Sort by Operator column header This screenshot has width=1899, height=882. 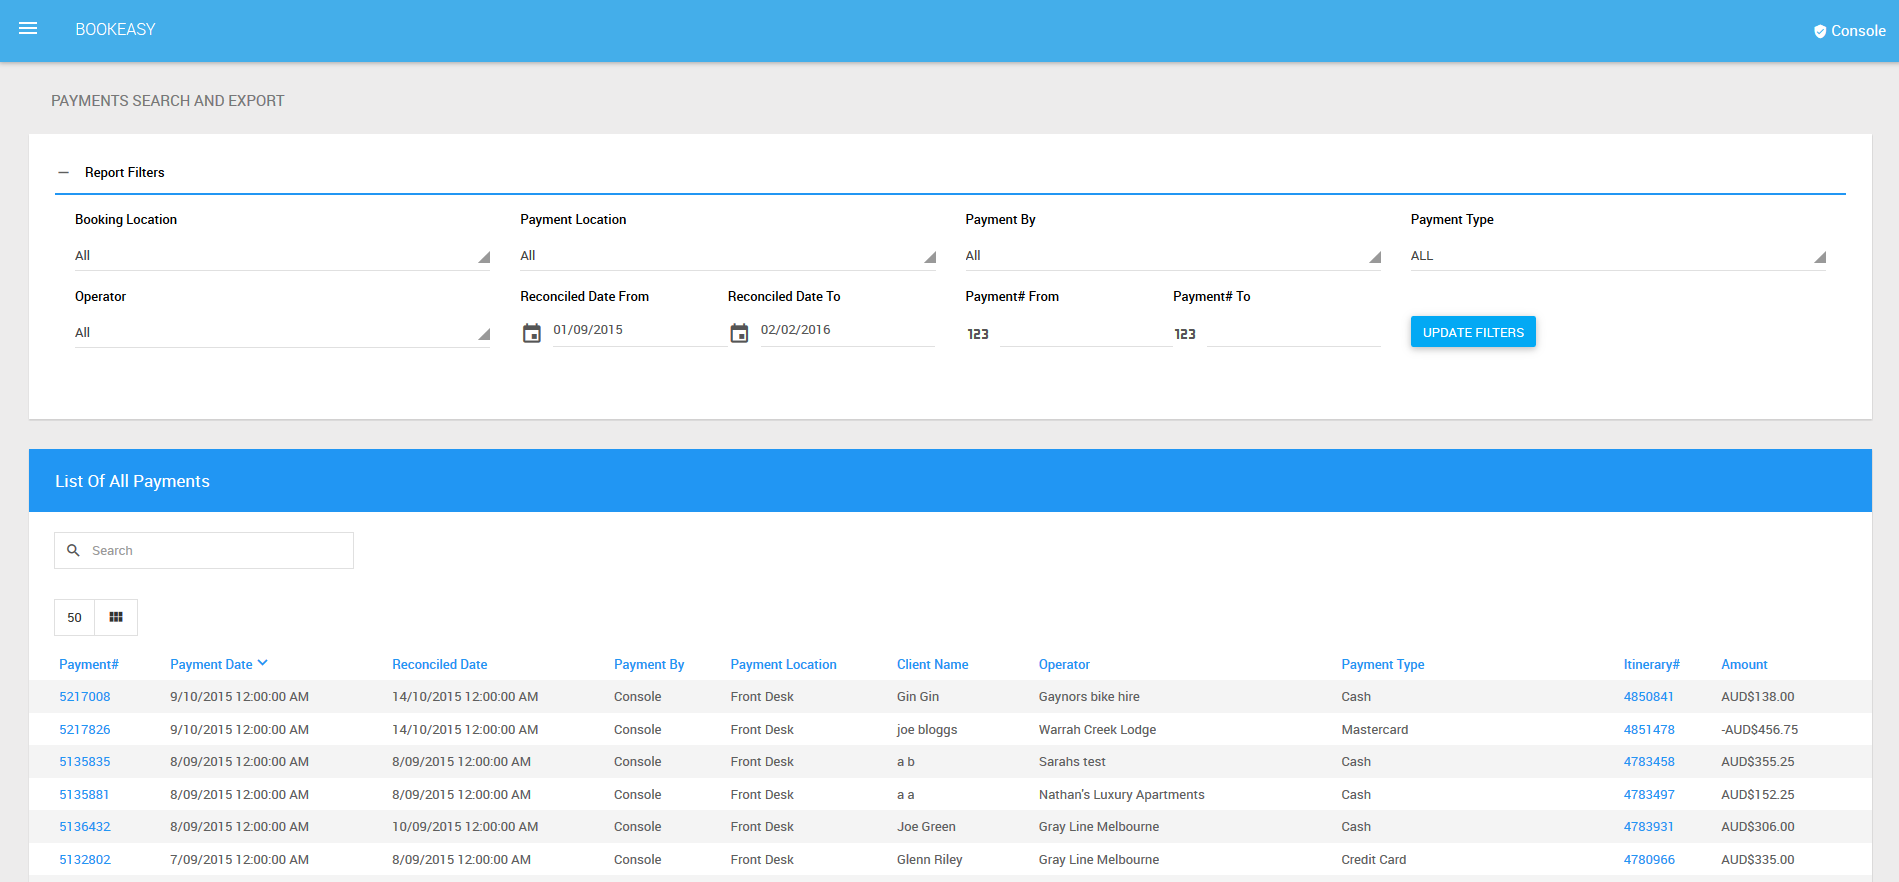pos(1064,664)
